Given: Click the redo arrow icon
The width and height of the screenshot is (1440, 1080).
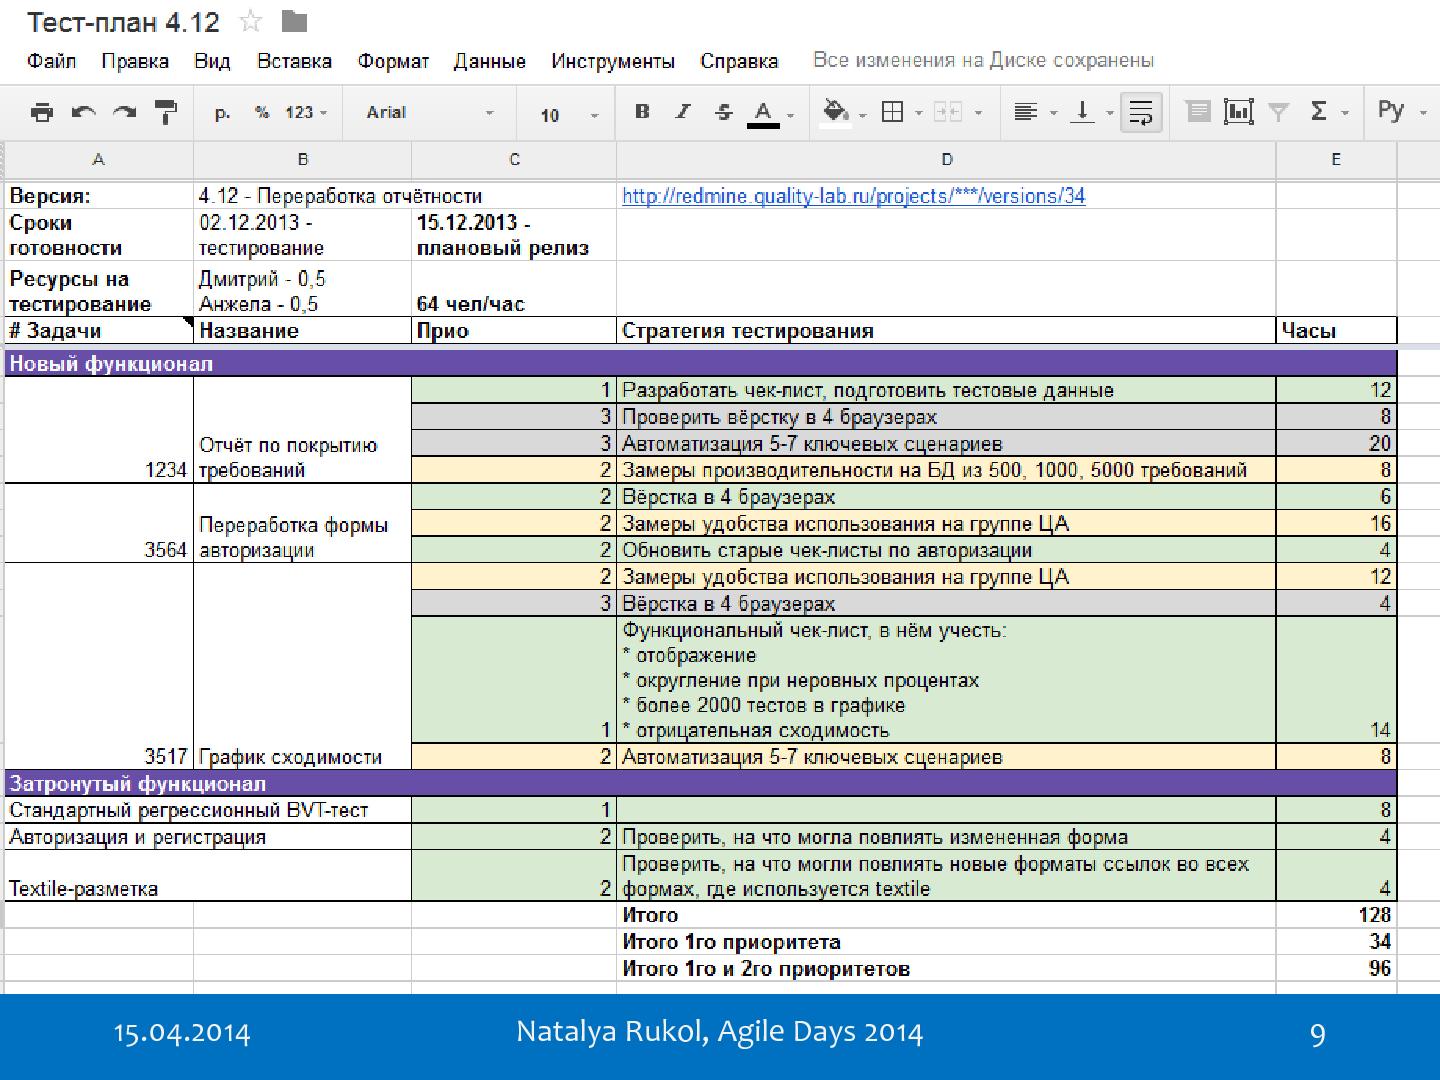Looking at the screenshot, I should pyautogui.click(x=124, y=112).
